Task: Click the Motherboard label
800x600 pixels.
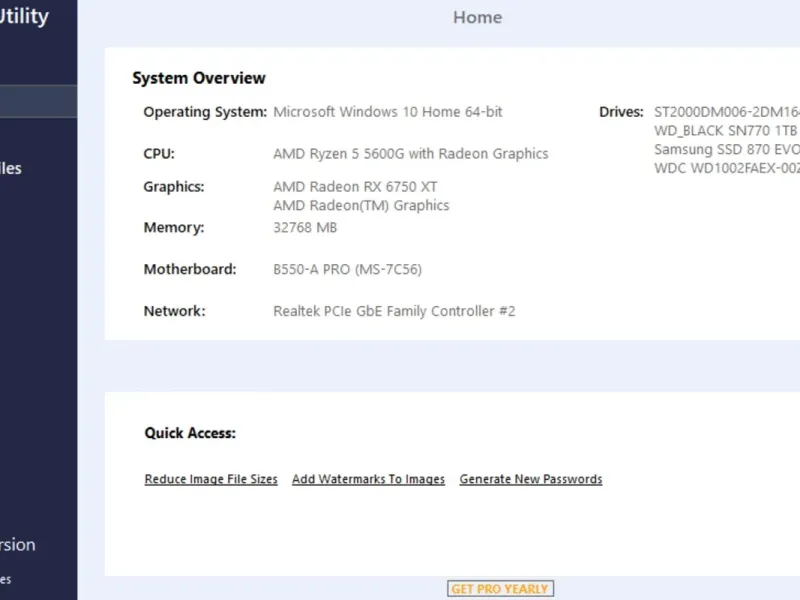Action: coord(190,269)
